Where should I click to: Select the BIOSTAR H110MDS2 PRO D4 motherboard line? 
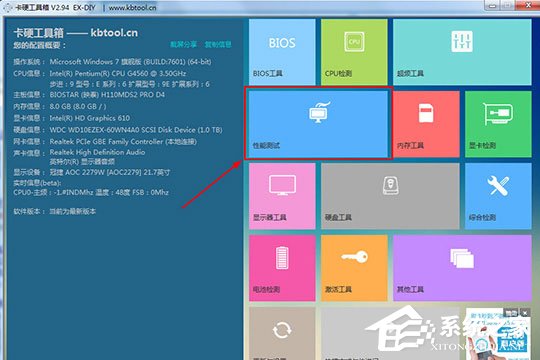click(89, 95)
